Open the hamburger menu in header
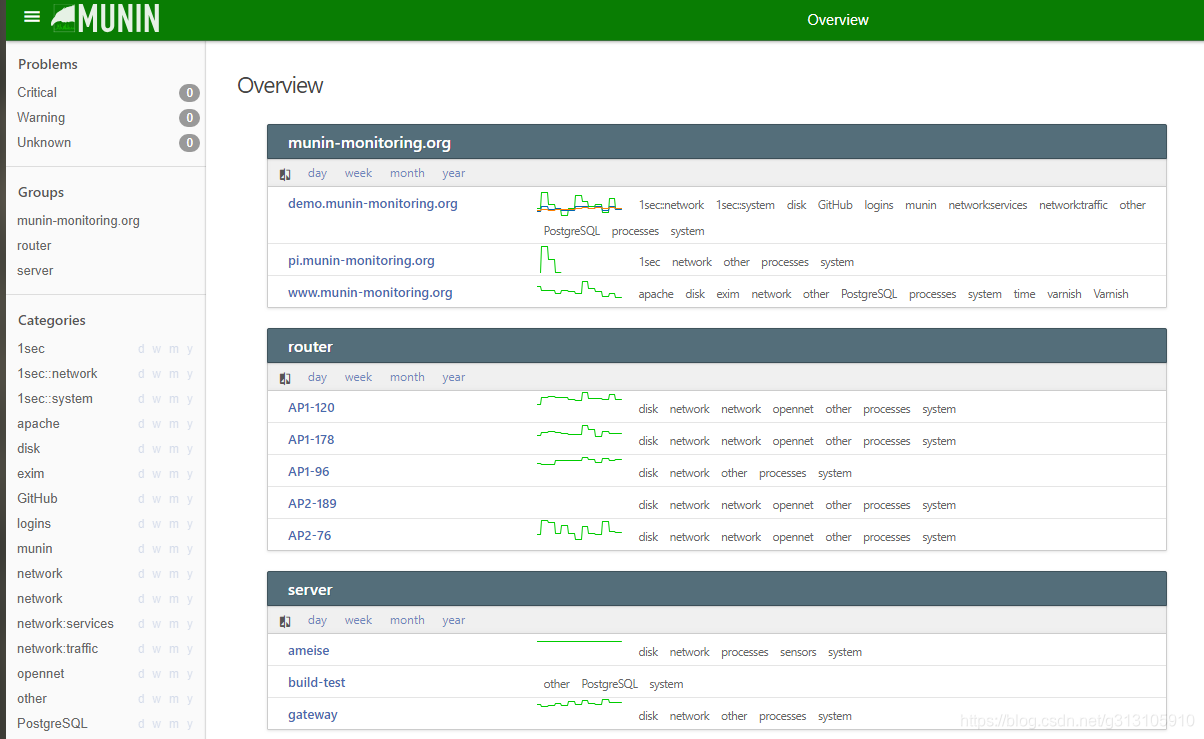This screenshot has width=1204, height=739. point(32,17)
